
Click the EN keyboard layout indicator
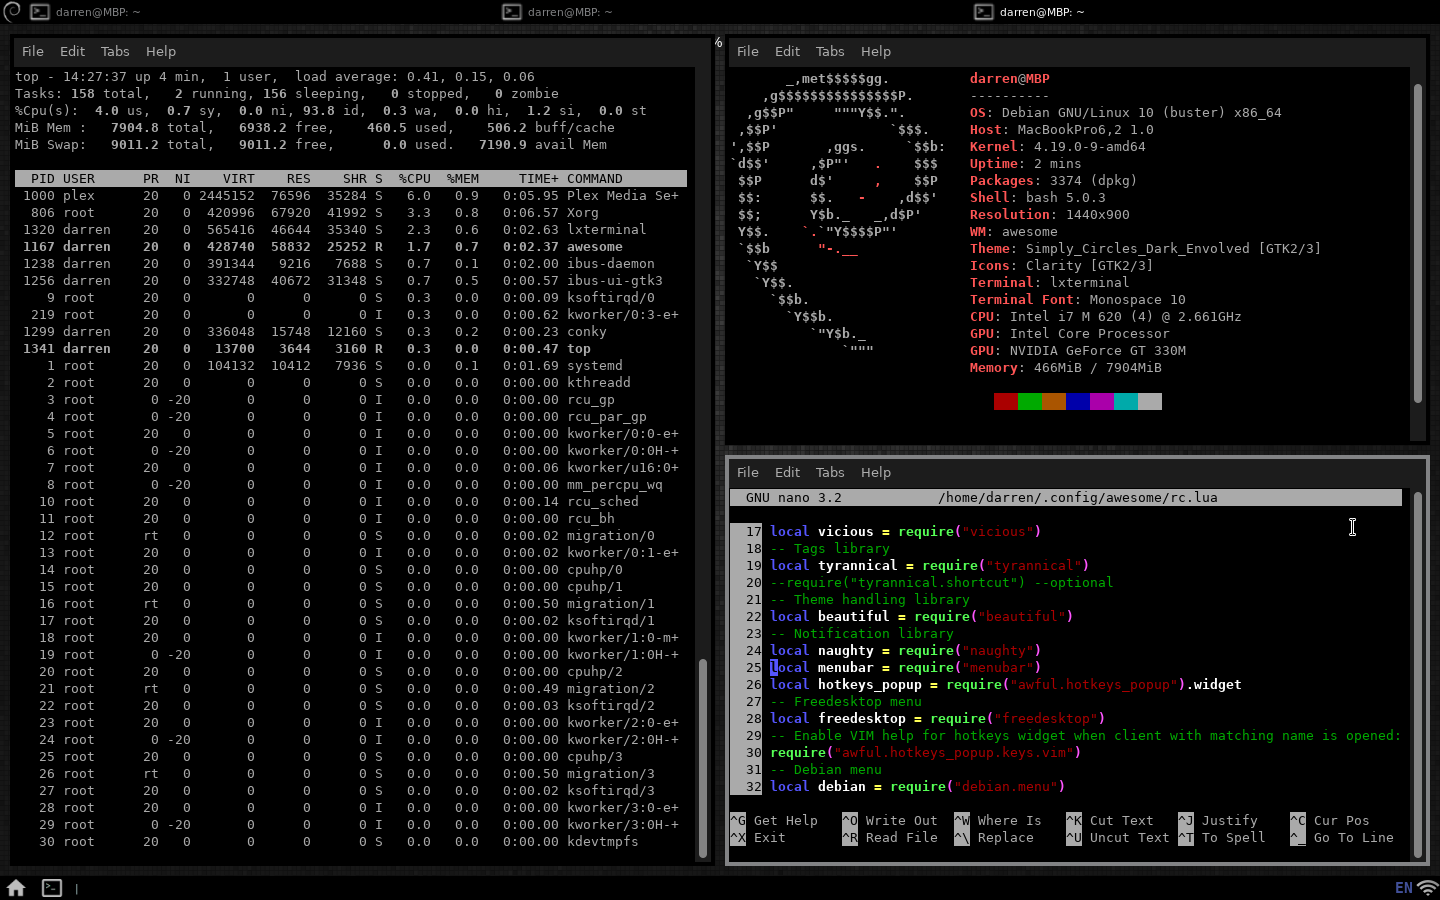(x=1403, y=888)
